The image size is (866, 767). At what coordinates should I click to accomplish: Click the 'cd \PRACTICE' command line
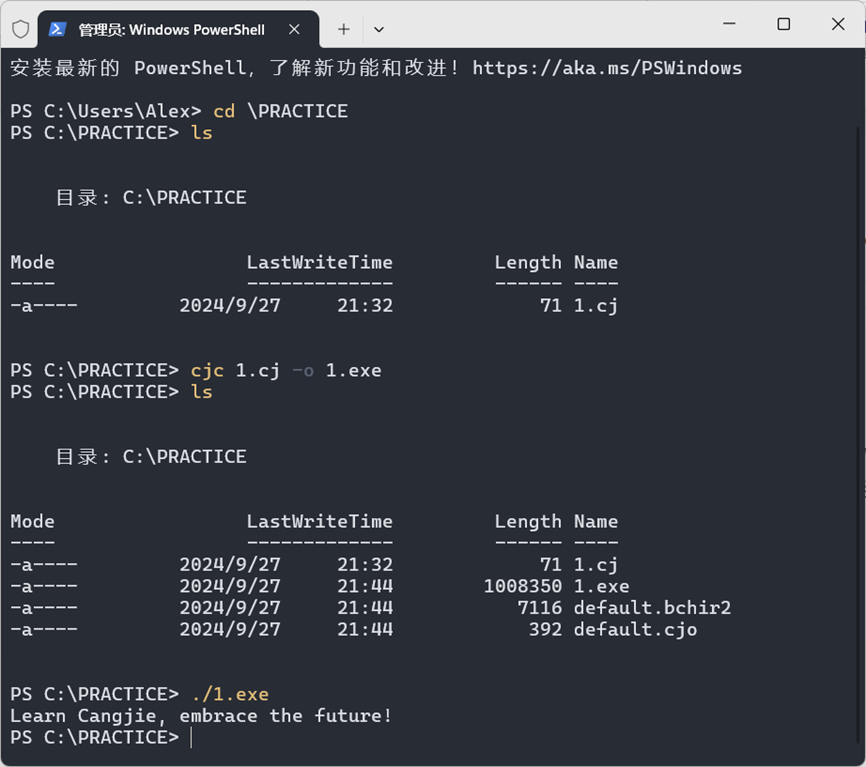click(281, 112)
